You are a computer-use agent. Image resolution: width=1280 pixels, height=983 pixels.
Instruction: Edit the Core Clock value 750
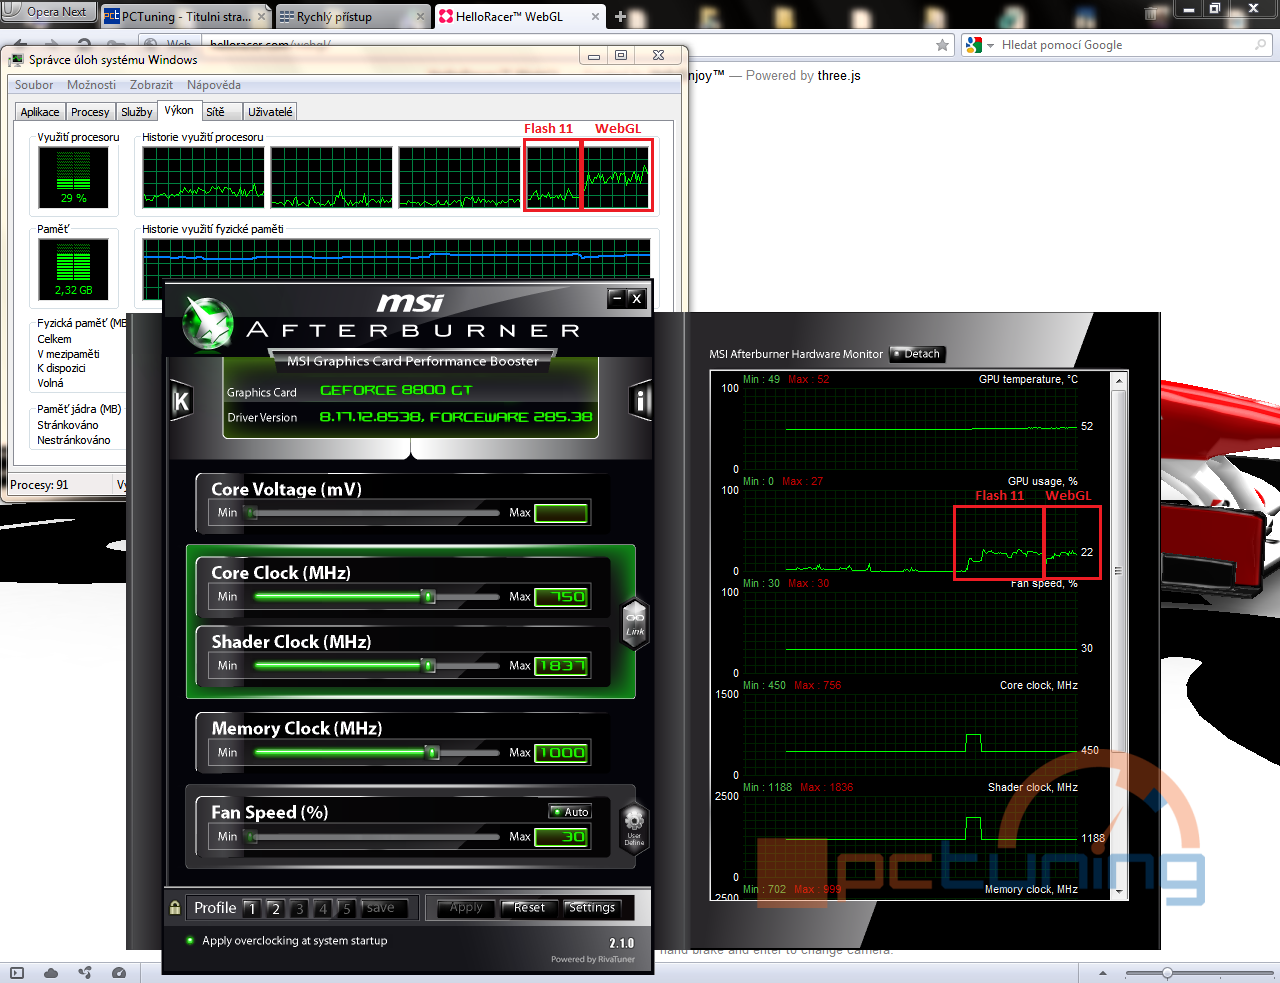click(561, 597)
